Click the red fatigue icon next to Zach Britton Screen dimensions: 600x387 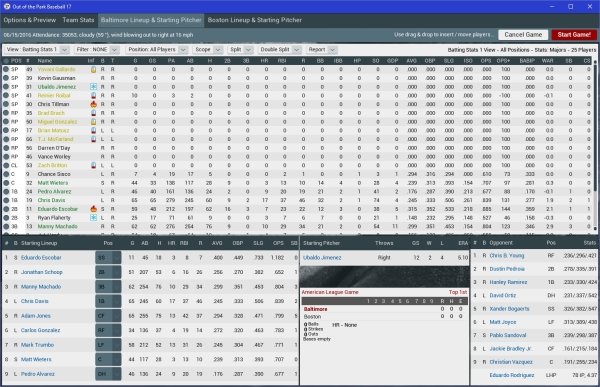[93, 165]
